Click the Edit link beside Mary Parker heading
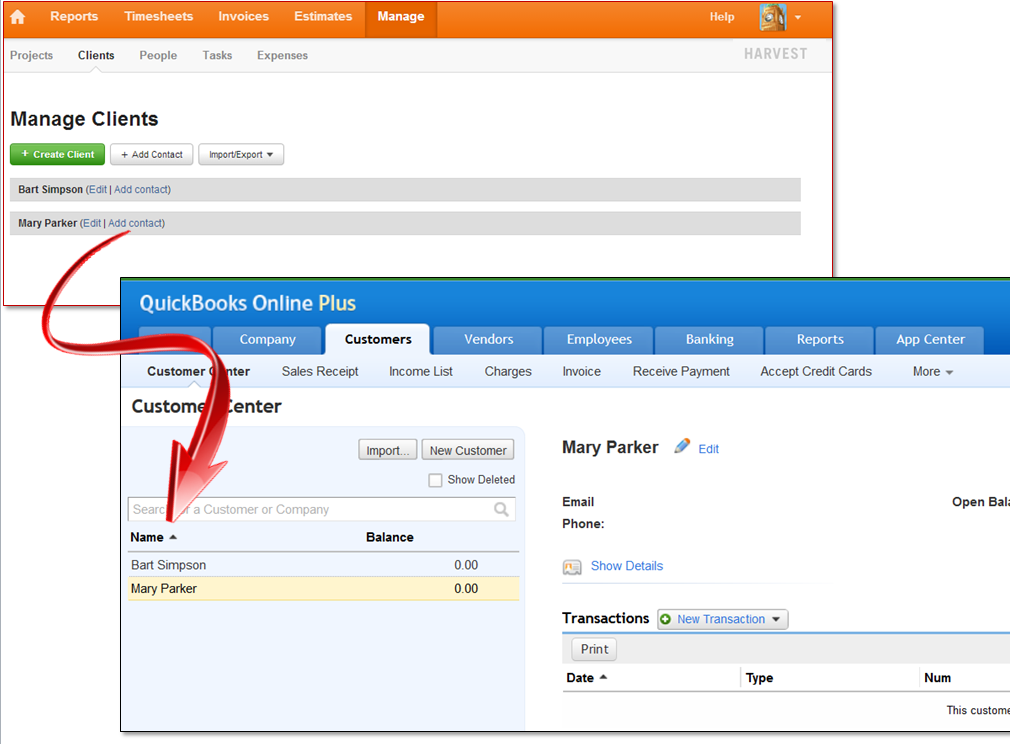 click(709, 449)
